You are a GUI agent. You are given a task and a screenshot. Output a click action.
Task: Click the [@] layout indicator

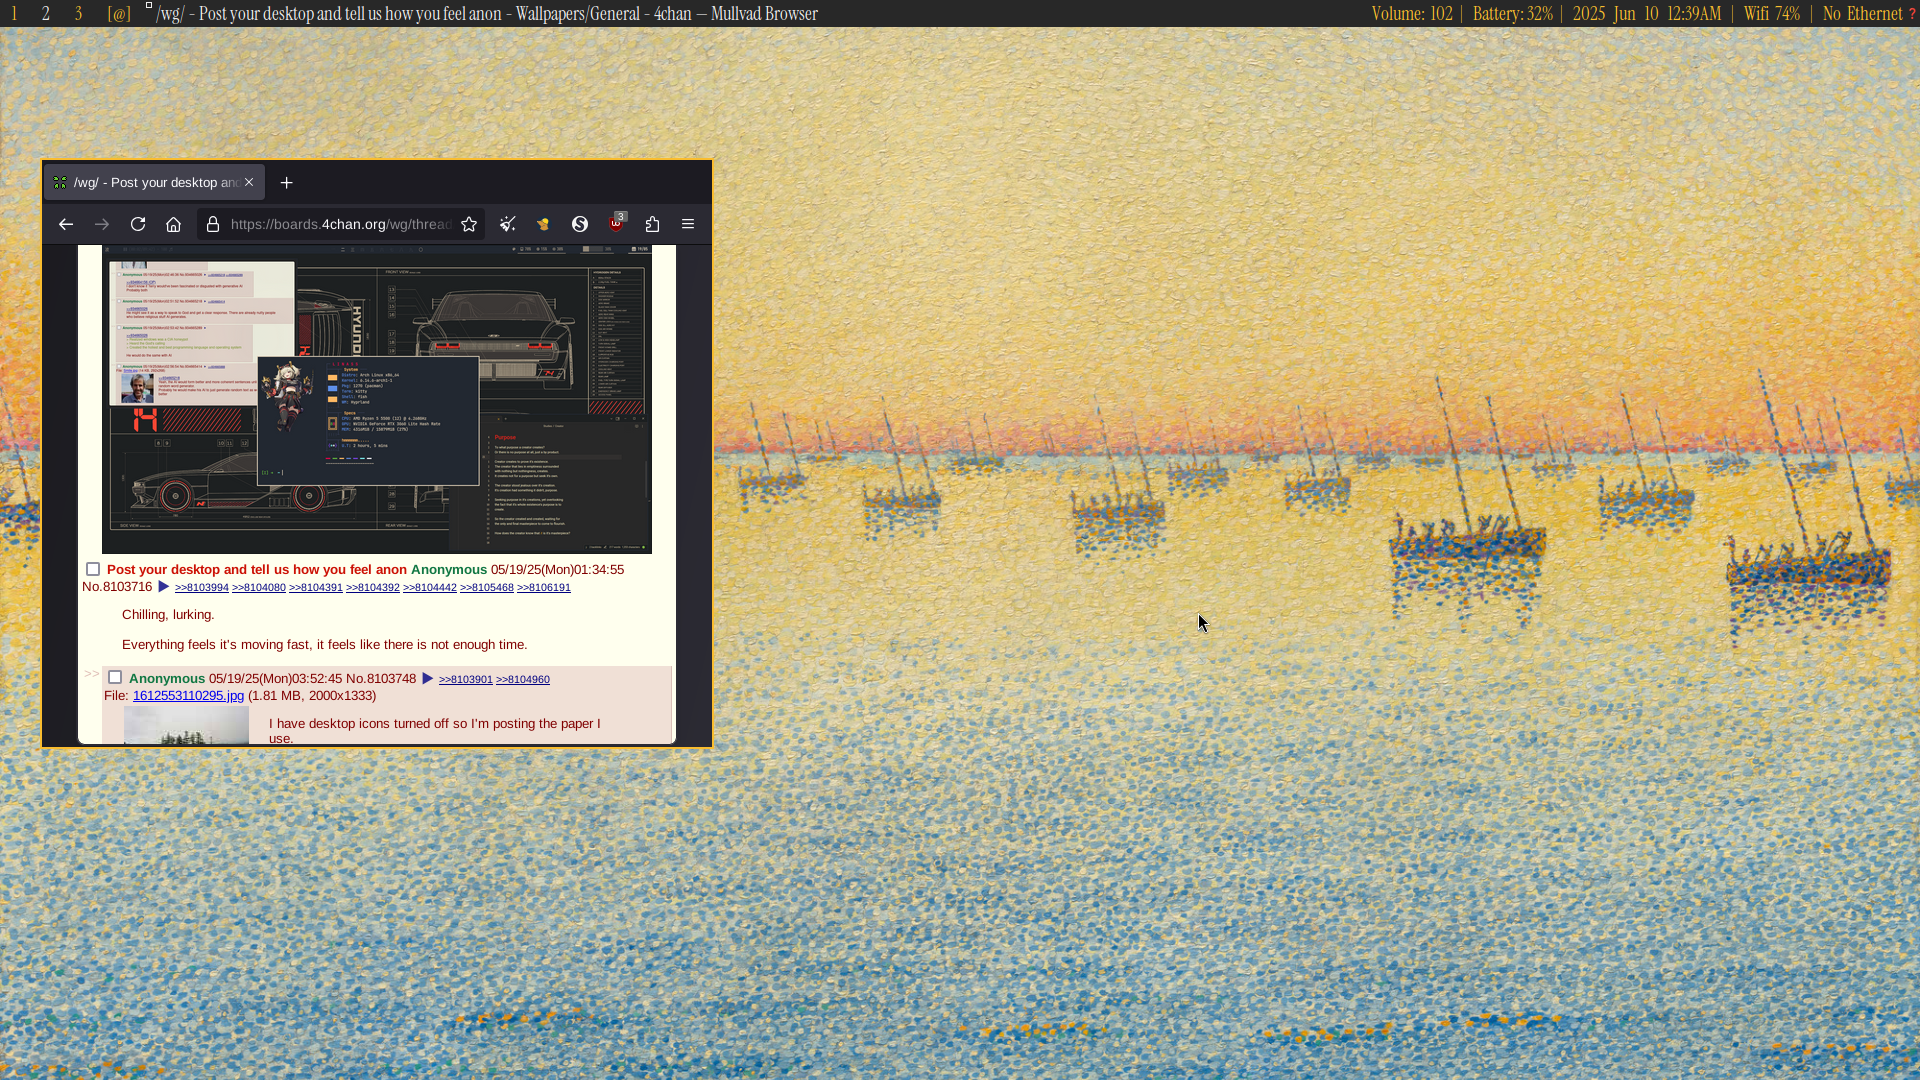tap(119, 14)
